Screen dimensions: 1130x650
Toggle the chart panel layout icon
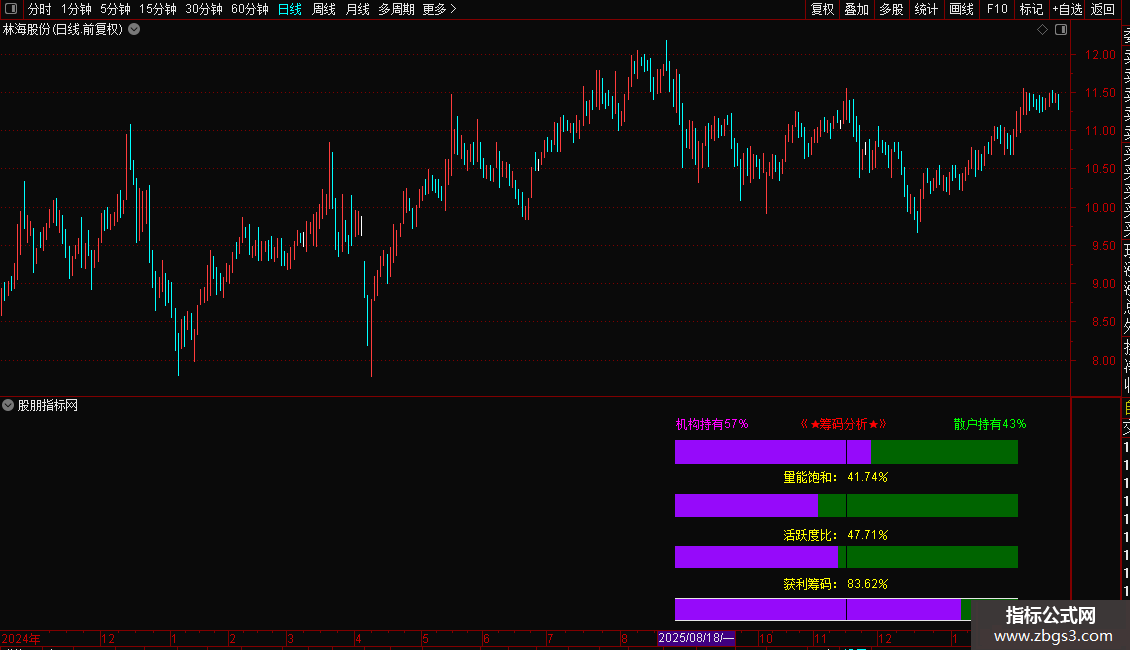(x=1061, y=30)
